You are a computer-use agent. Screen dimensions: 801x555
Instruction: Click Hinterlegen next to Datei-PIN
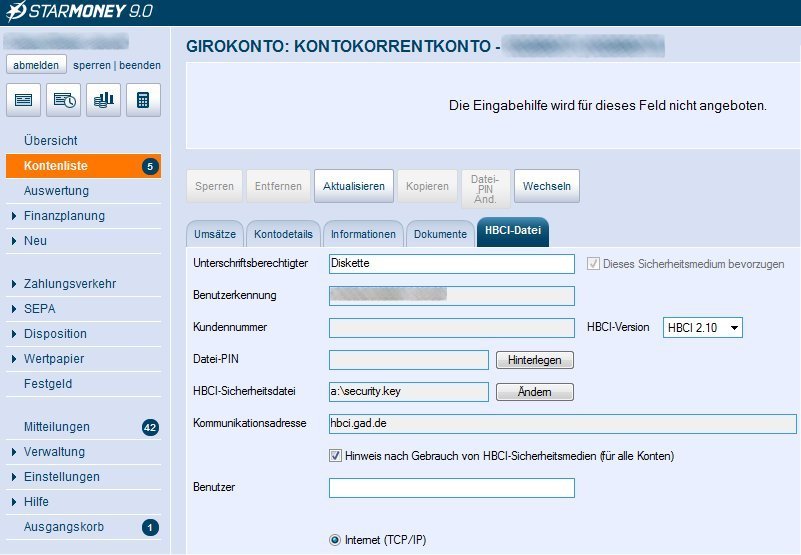click(535, 360)
